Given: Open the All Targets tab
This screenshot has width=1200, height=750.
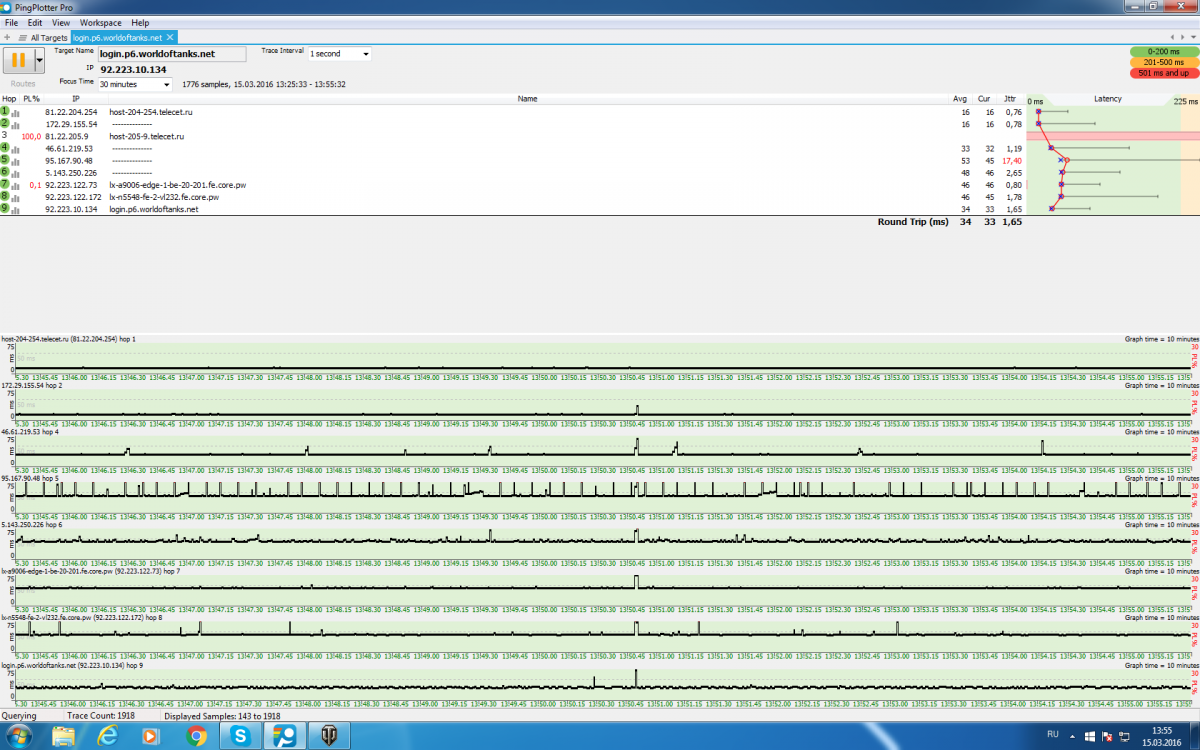Looking at the screenshot, I should point(42,37).
